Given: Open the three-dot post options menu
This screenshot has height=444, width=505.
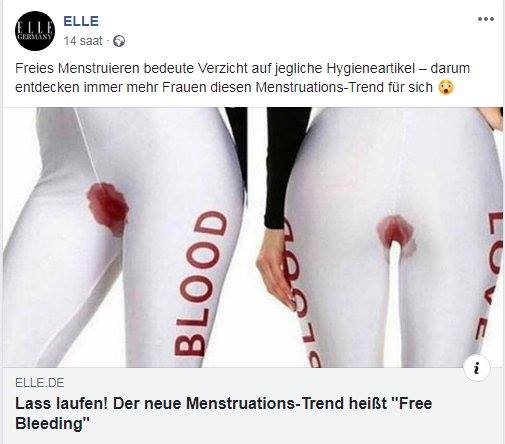Looking at the screenshot, I should point(485,19).
